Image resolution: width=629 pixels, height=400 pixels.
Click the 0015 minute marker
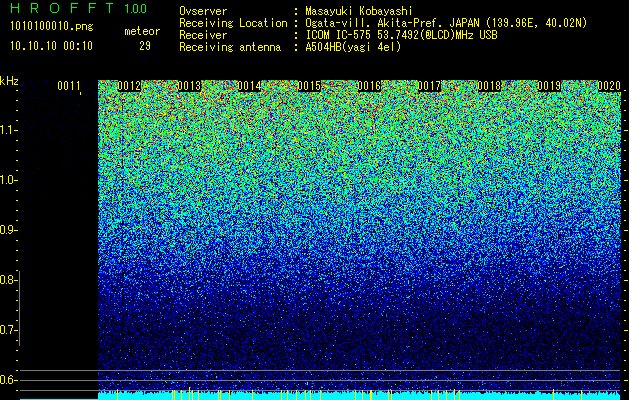click(309, 86)
